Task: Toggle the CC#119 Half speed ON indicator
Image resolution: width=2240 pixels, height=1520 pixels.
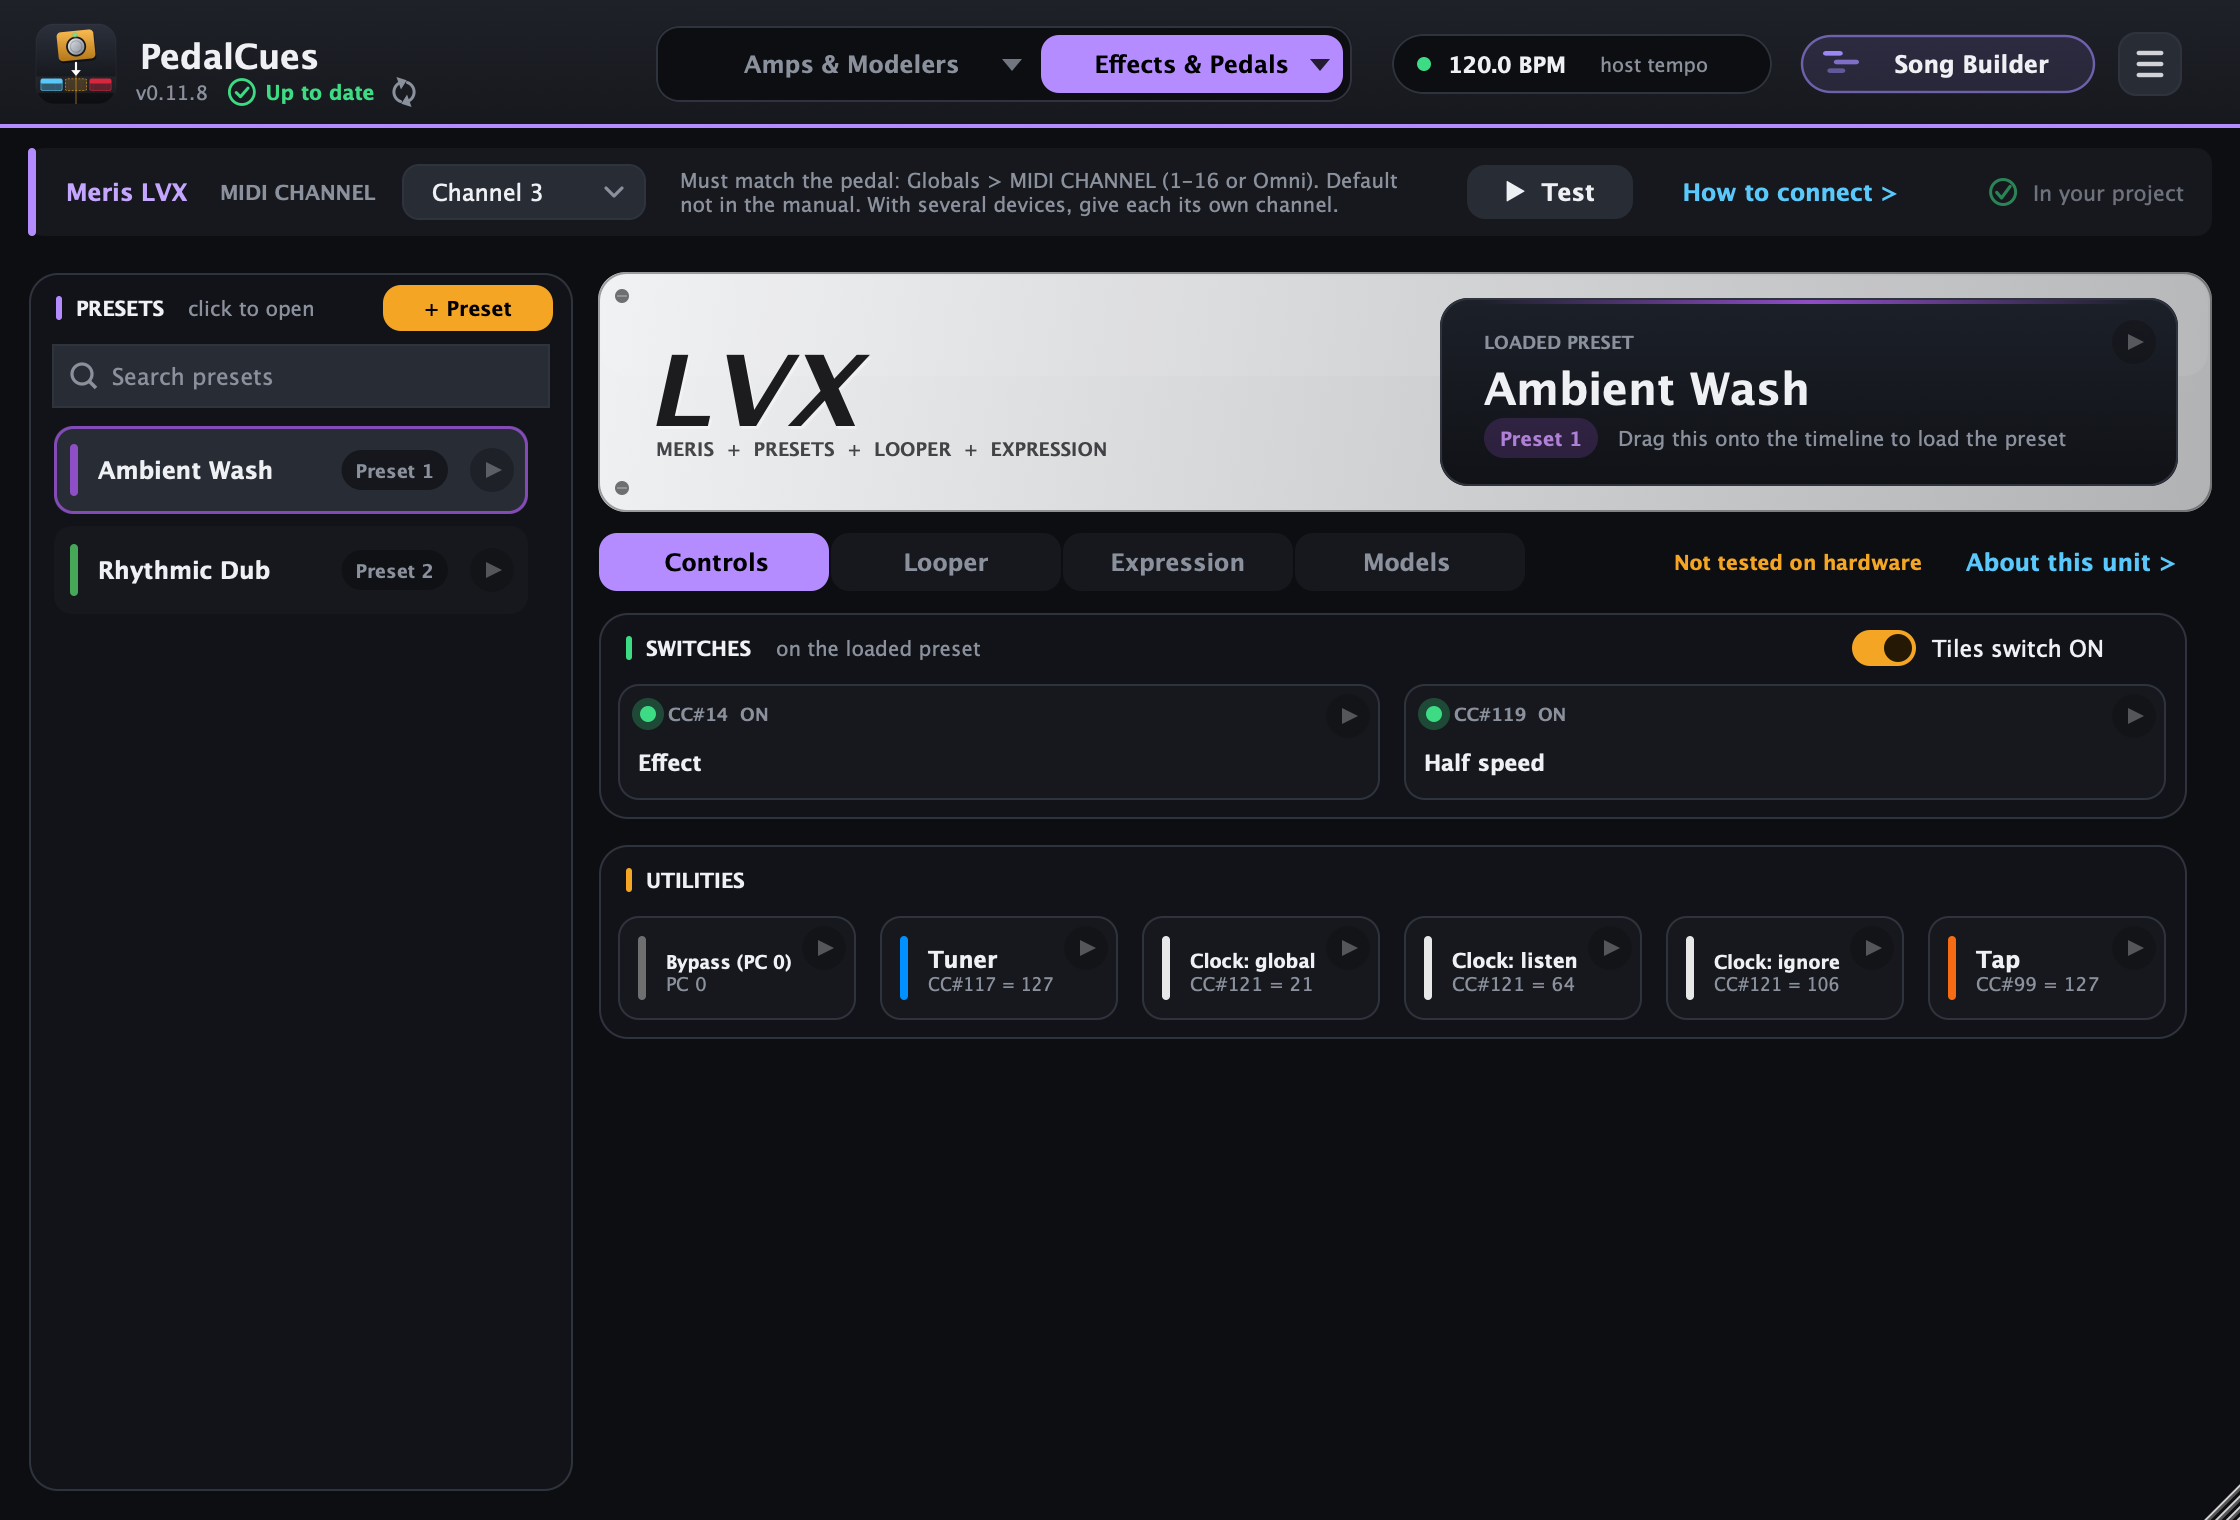Action: [x=1434, y=714]
